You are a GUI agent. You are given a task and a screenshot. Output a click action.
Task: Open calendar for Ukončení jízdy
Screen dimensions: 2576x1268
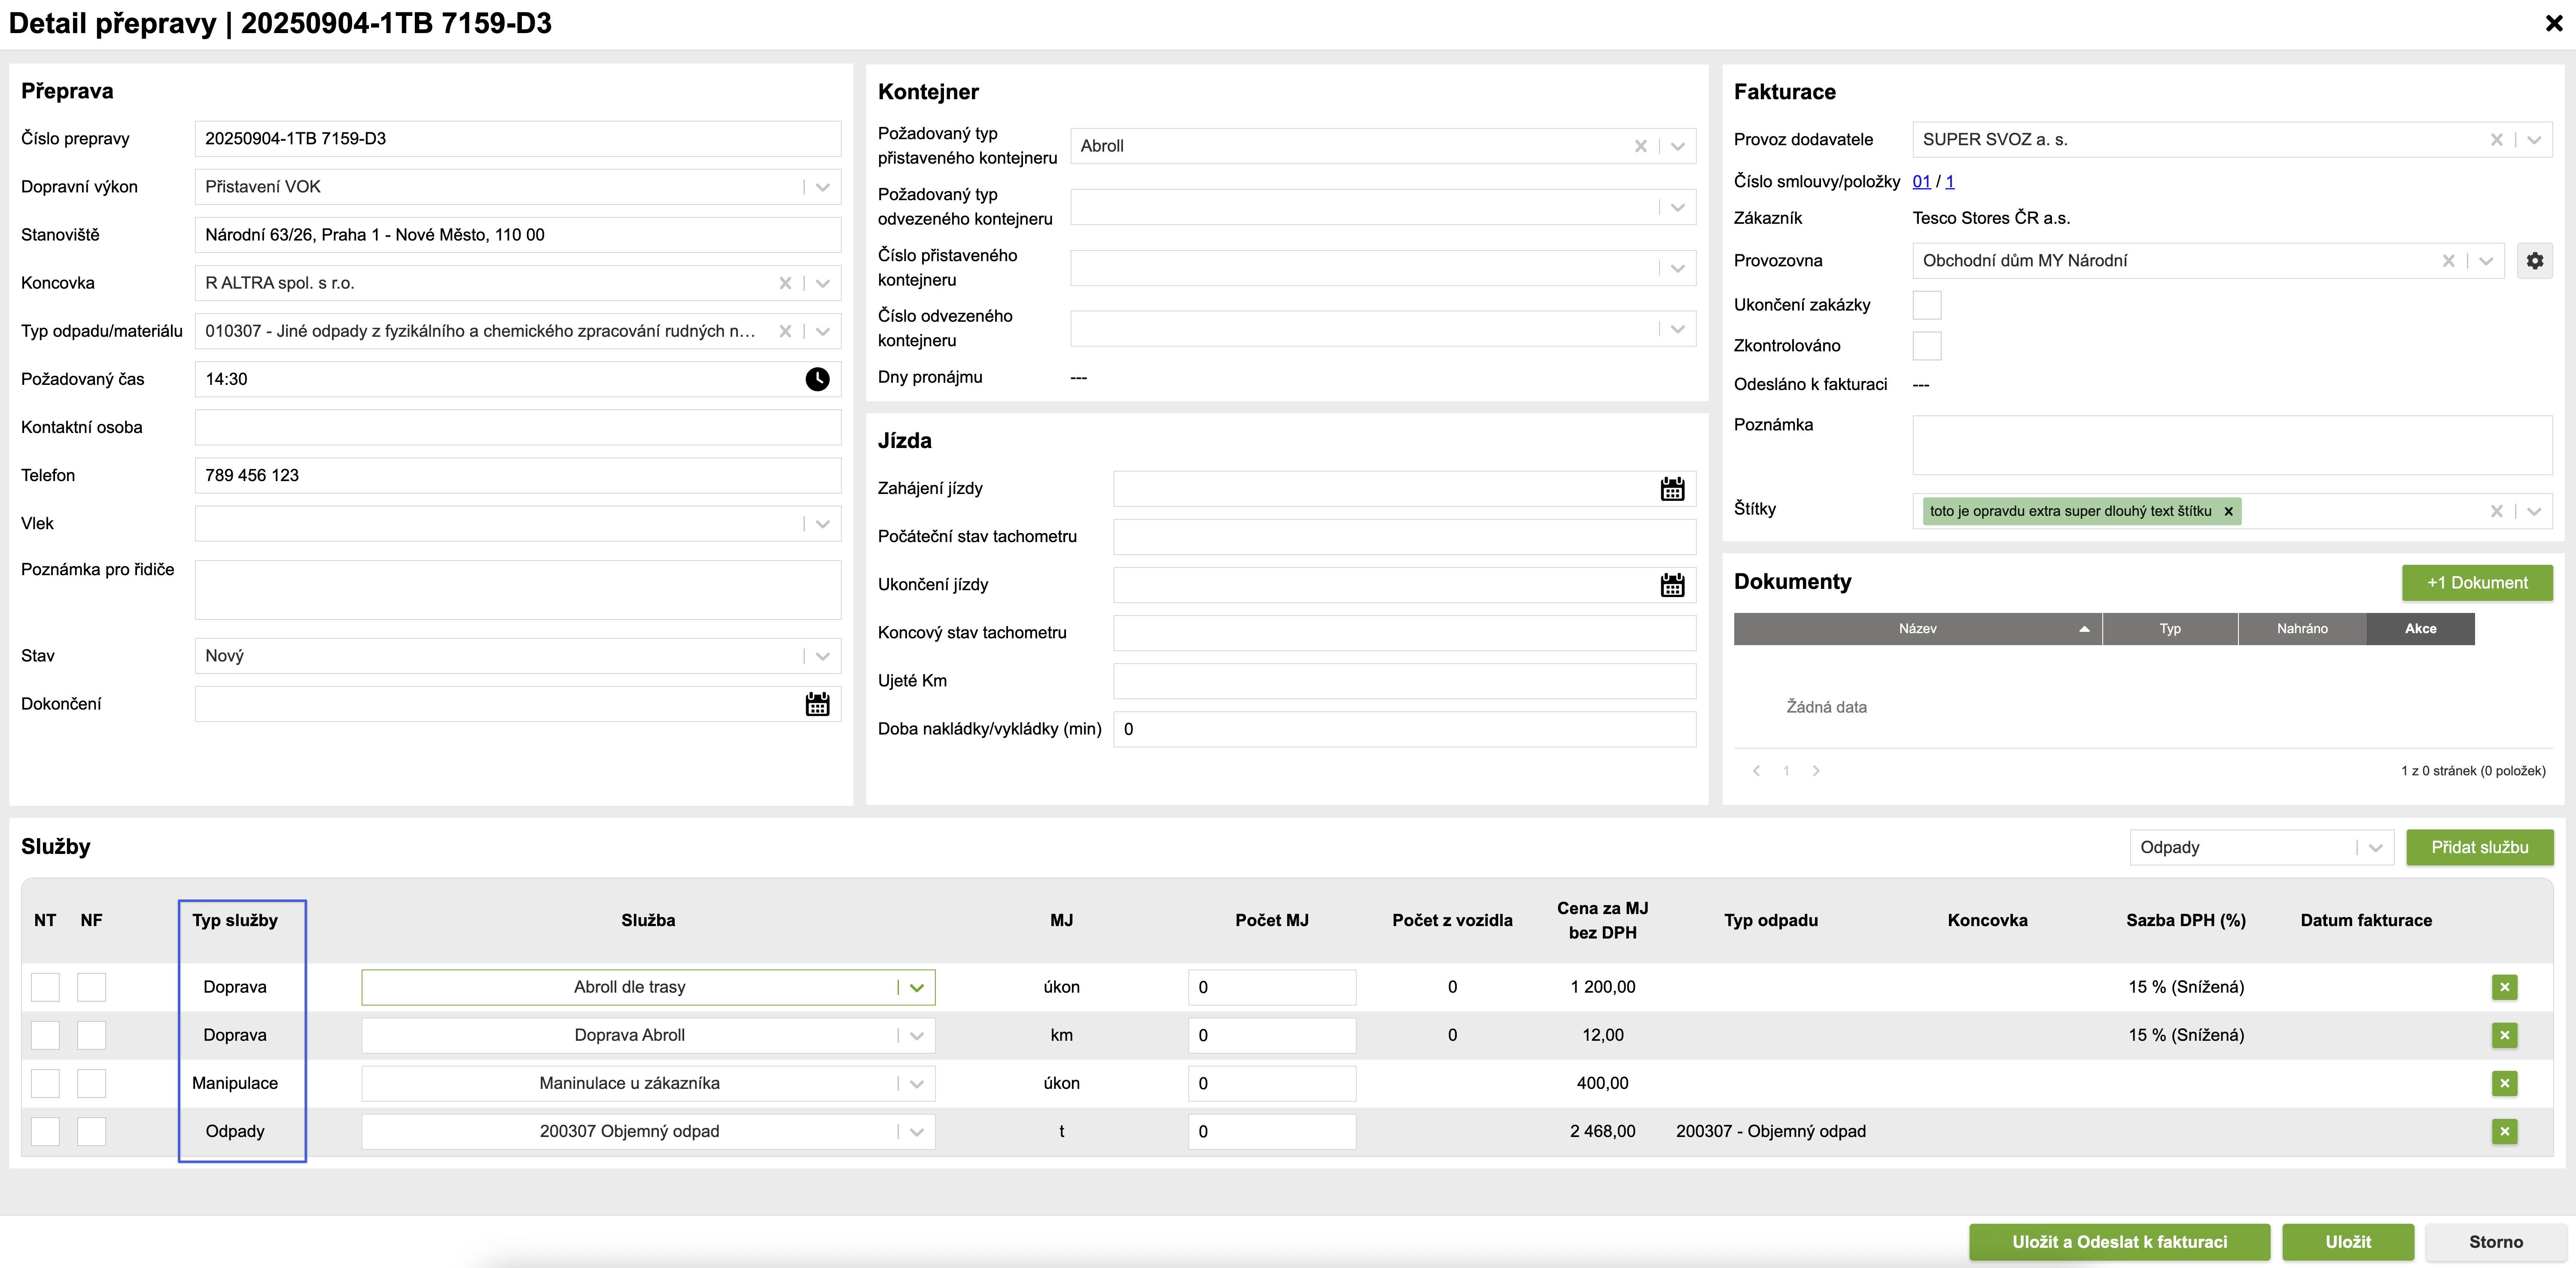click(1672, 585)
